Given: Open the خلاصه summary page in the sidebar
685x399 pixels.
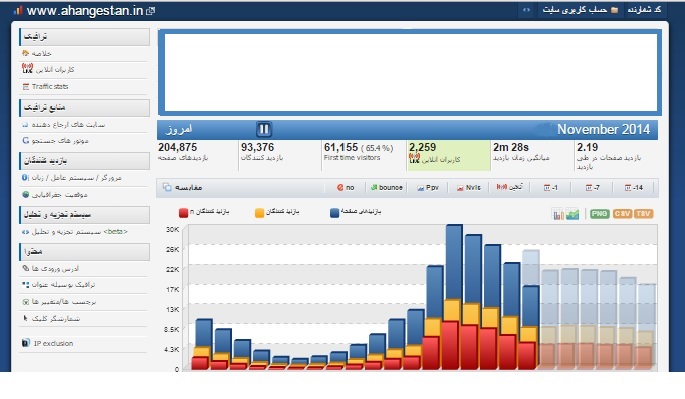Looking at the screenshot, I should pos(37,53).
